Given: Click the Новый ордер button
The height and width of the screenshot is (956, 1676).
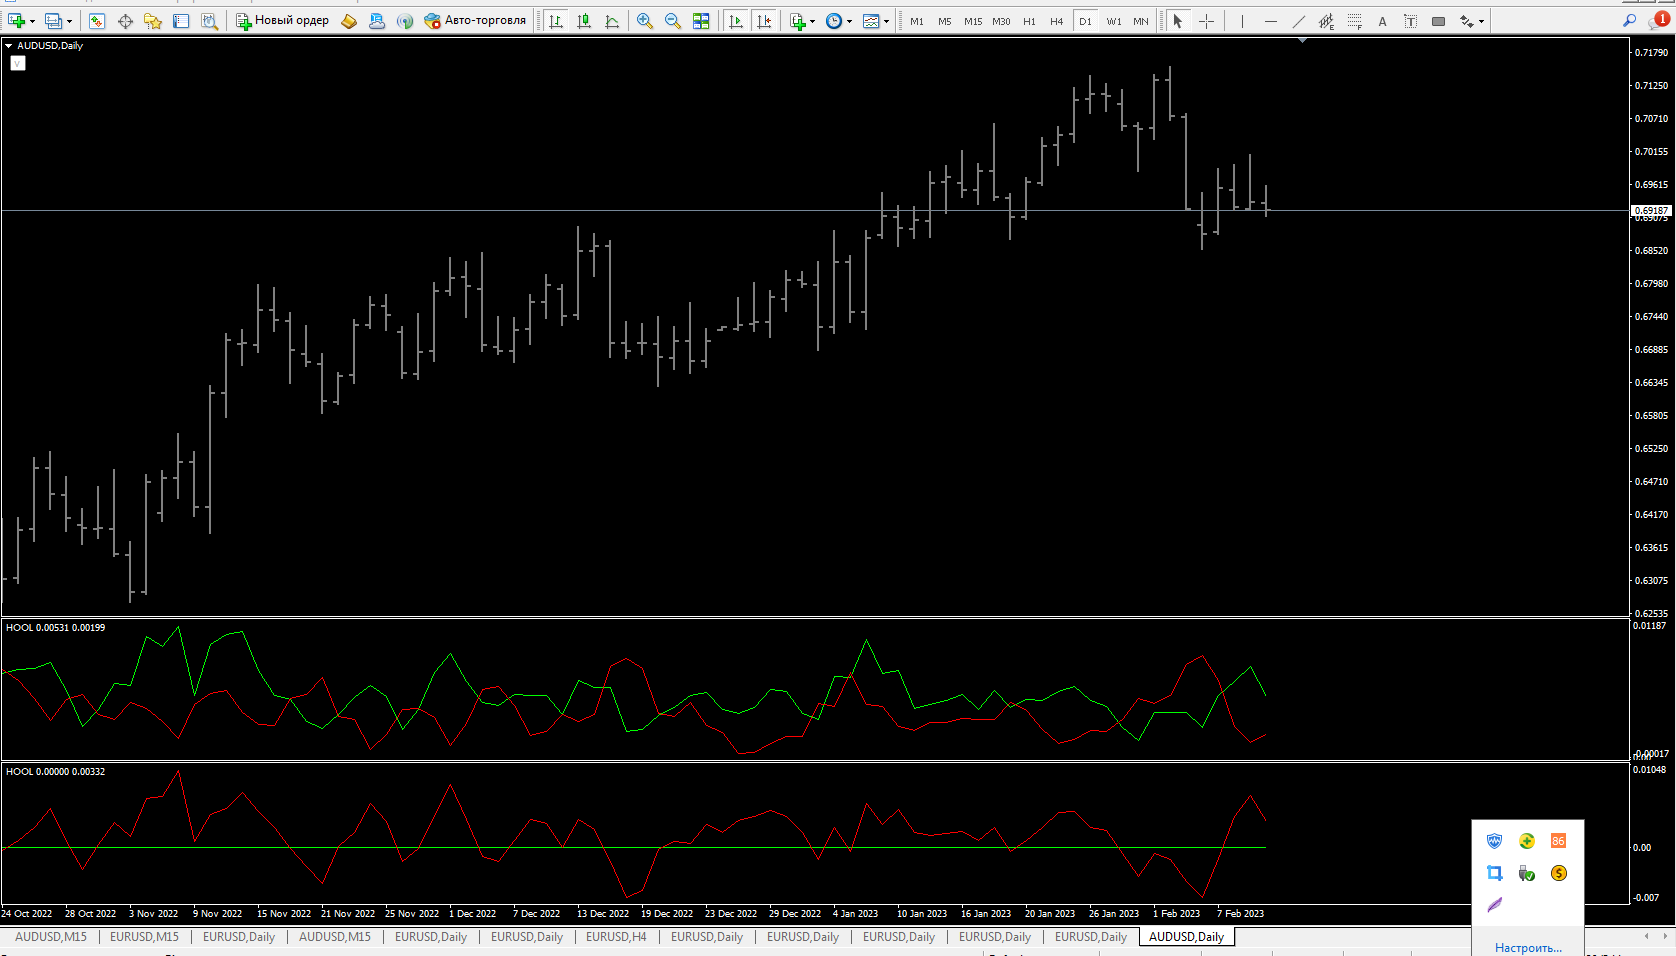Looking at the screenshot, I should pos(282,21).
